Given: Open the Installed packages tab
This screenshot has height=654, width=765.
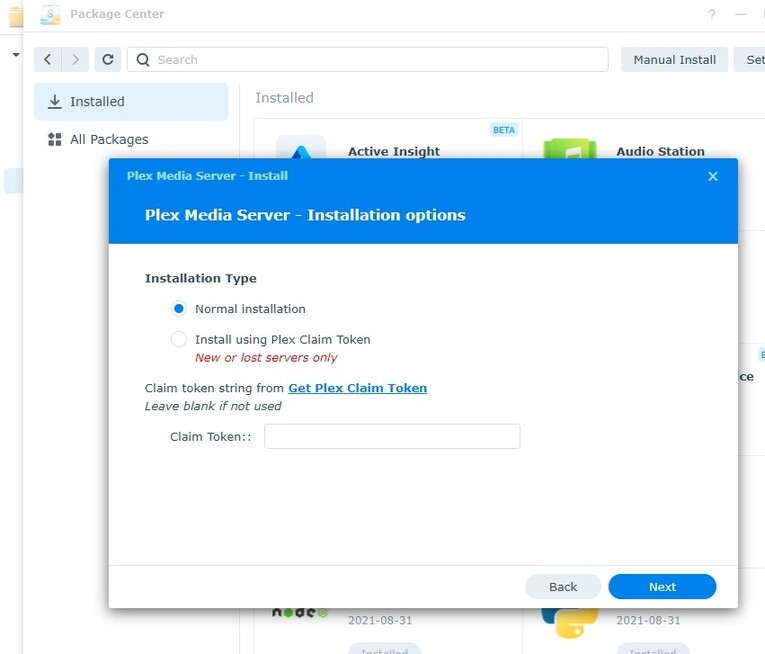Looking at the screenshot, I should [x=131, y=102].
